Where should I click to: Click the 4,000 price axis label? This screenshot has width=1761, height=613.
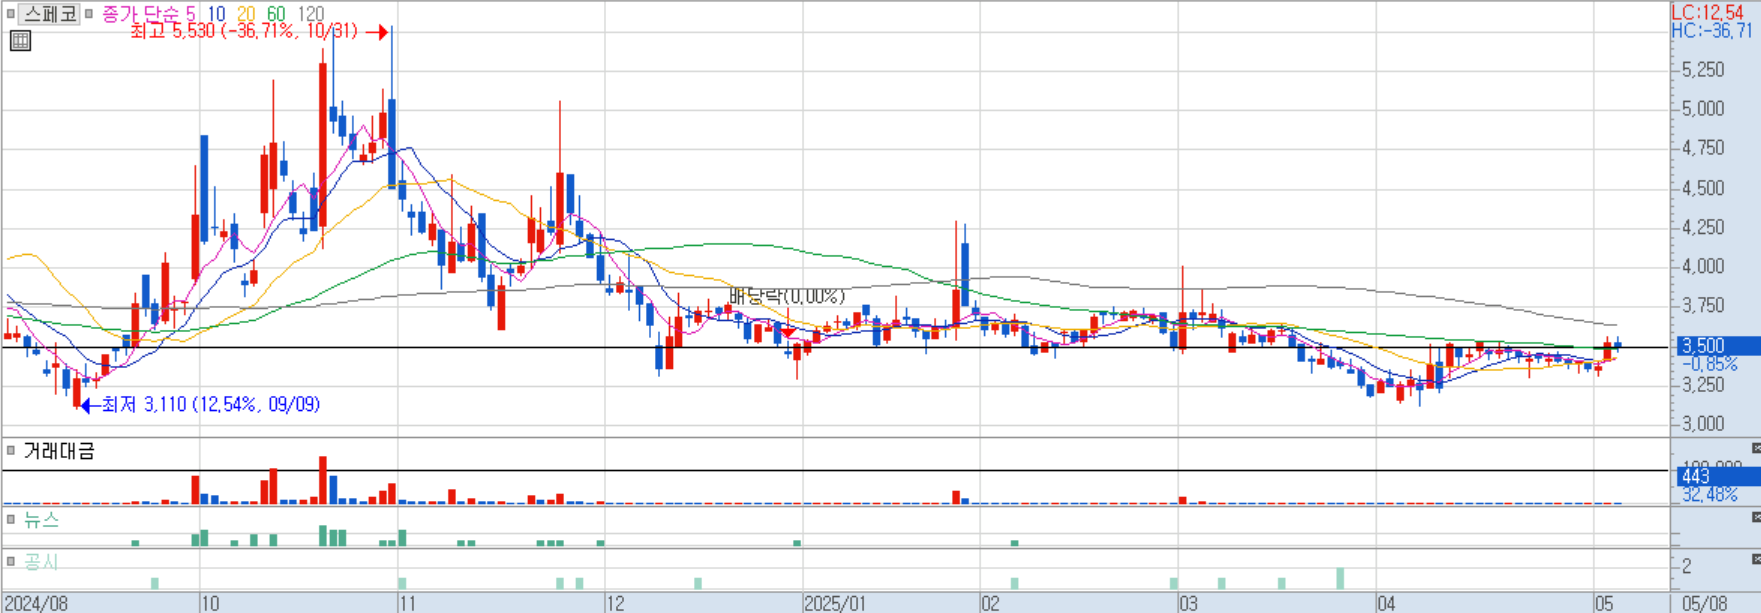click(1703, 266)
